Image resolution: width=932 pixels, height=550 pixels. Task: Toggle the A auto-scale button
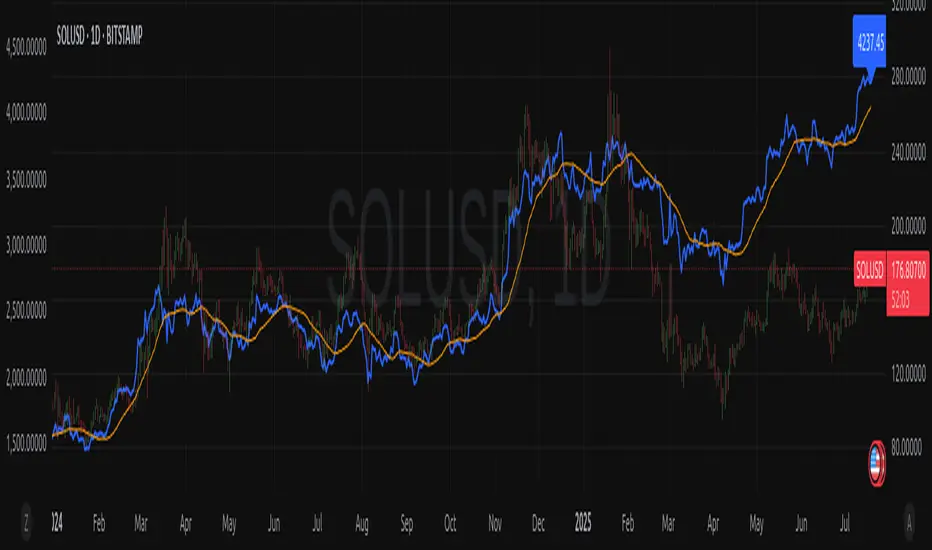pyautogui.click(x=909, y=523)
